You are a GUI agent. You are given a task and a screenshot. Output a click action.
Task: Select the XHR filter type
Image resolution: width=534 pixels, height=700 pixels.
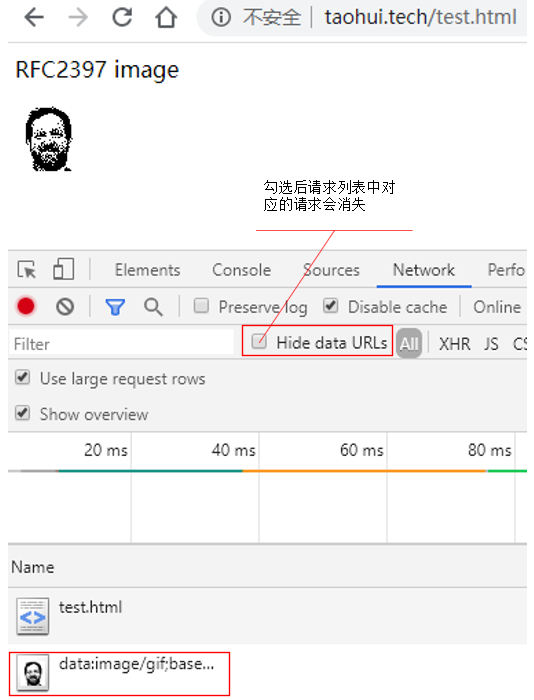coord(455,344)
